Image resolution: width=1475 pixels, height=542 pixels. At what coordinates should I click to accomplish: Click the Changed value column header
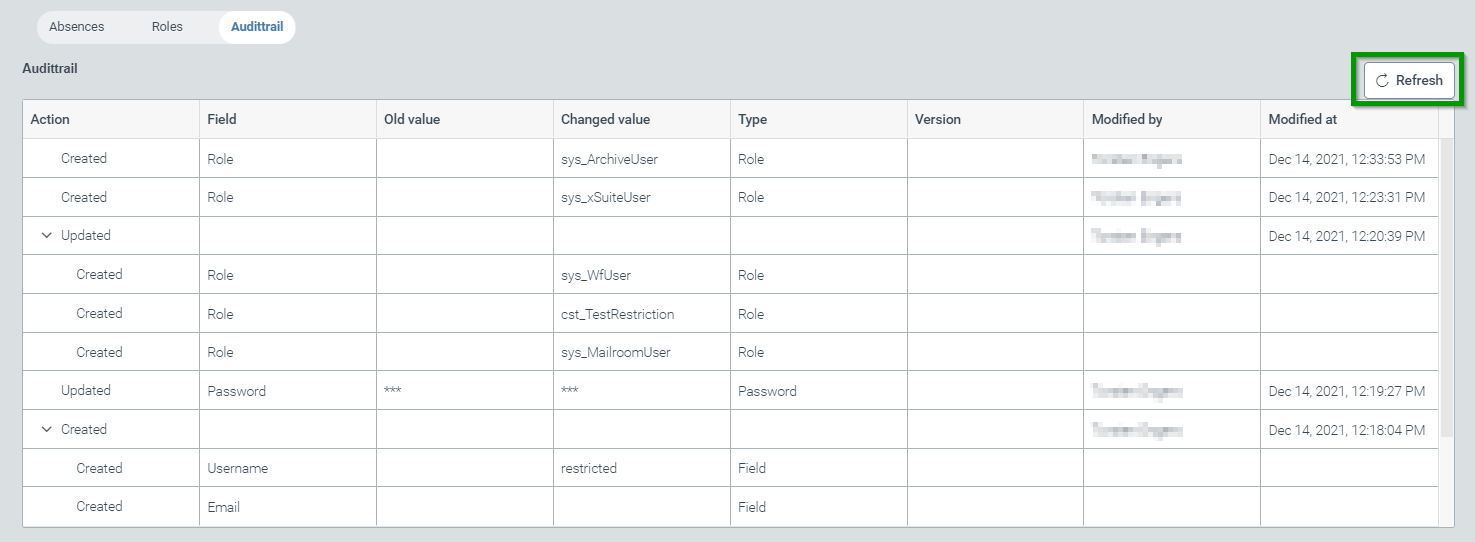(605, 120)
